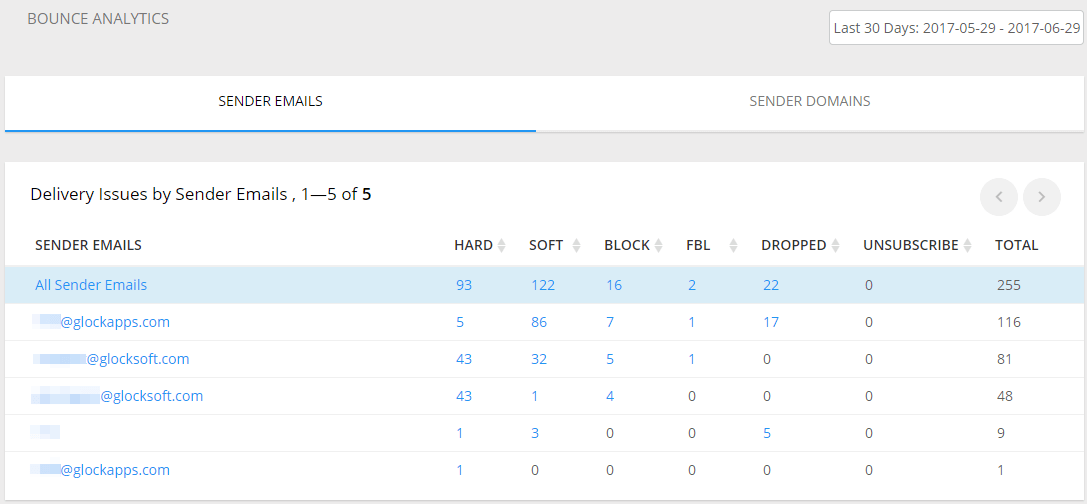The image size is (1087, 504).
Task: Sort table by BLOCK column arrows
Action: pos(659,245)
